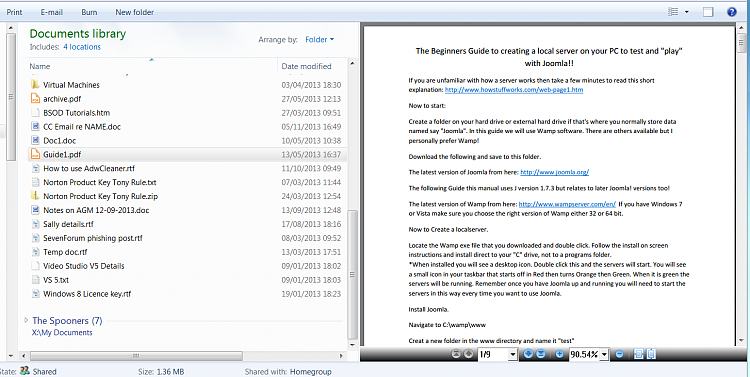Open the Arrange by Folder dropdown
The image size is (750, 377).
point(320,40)
